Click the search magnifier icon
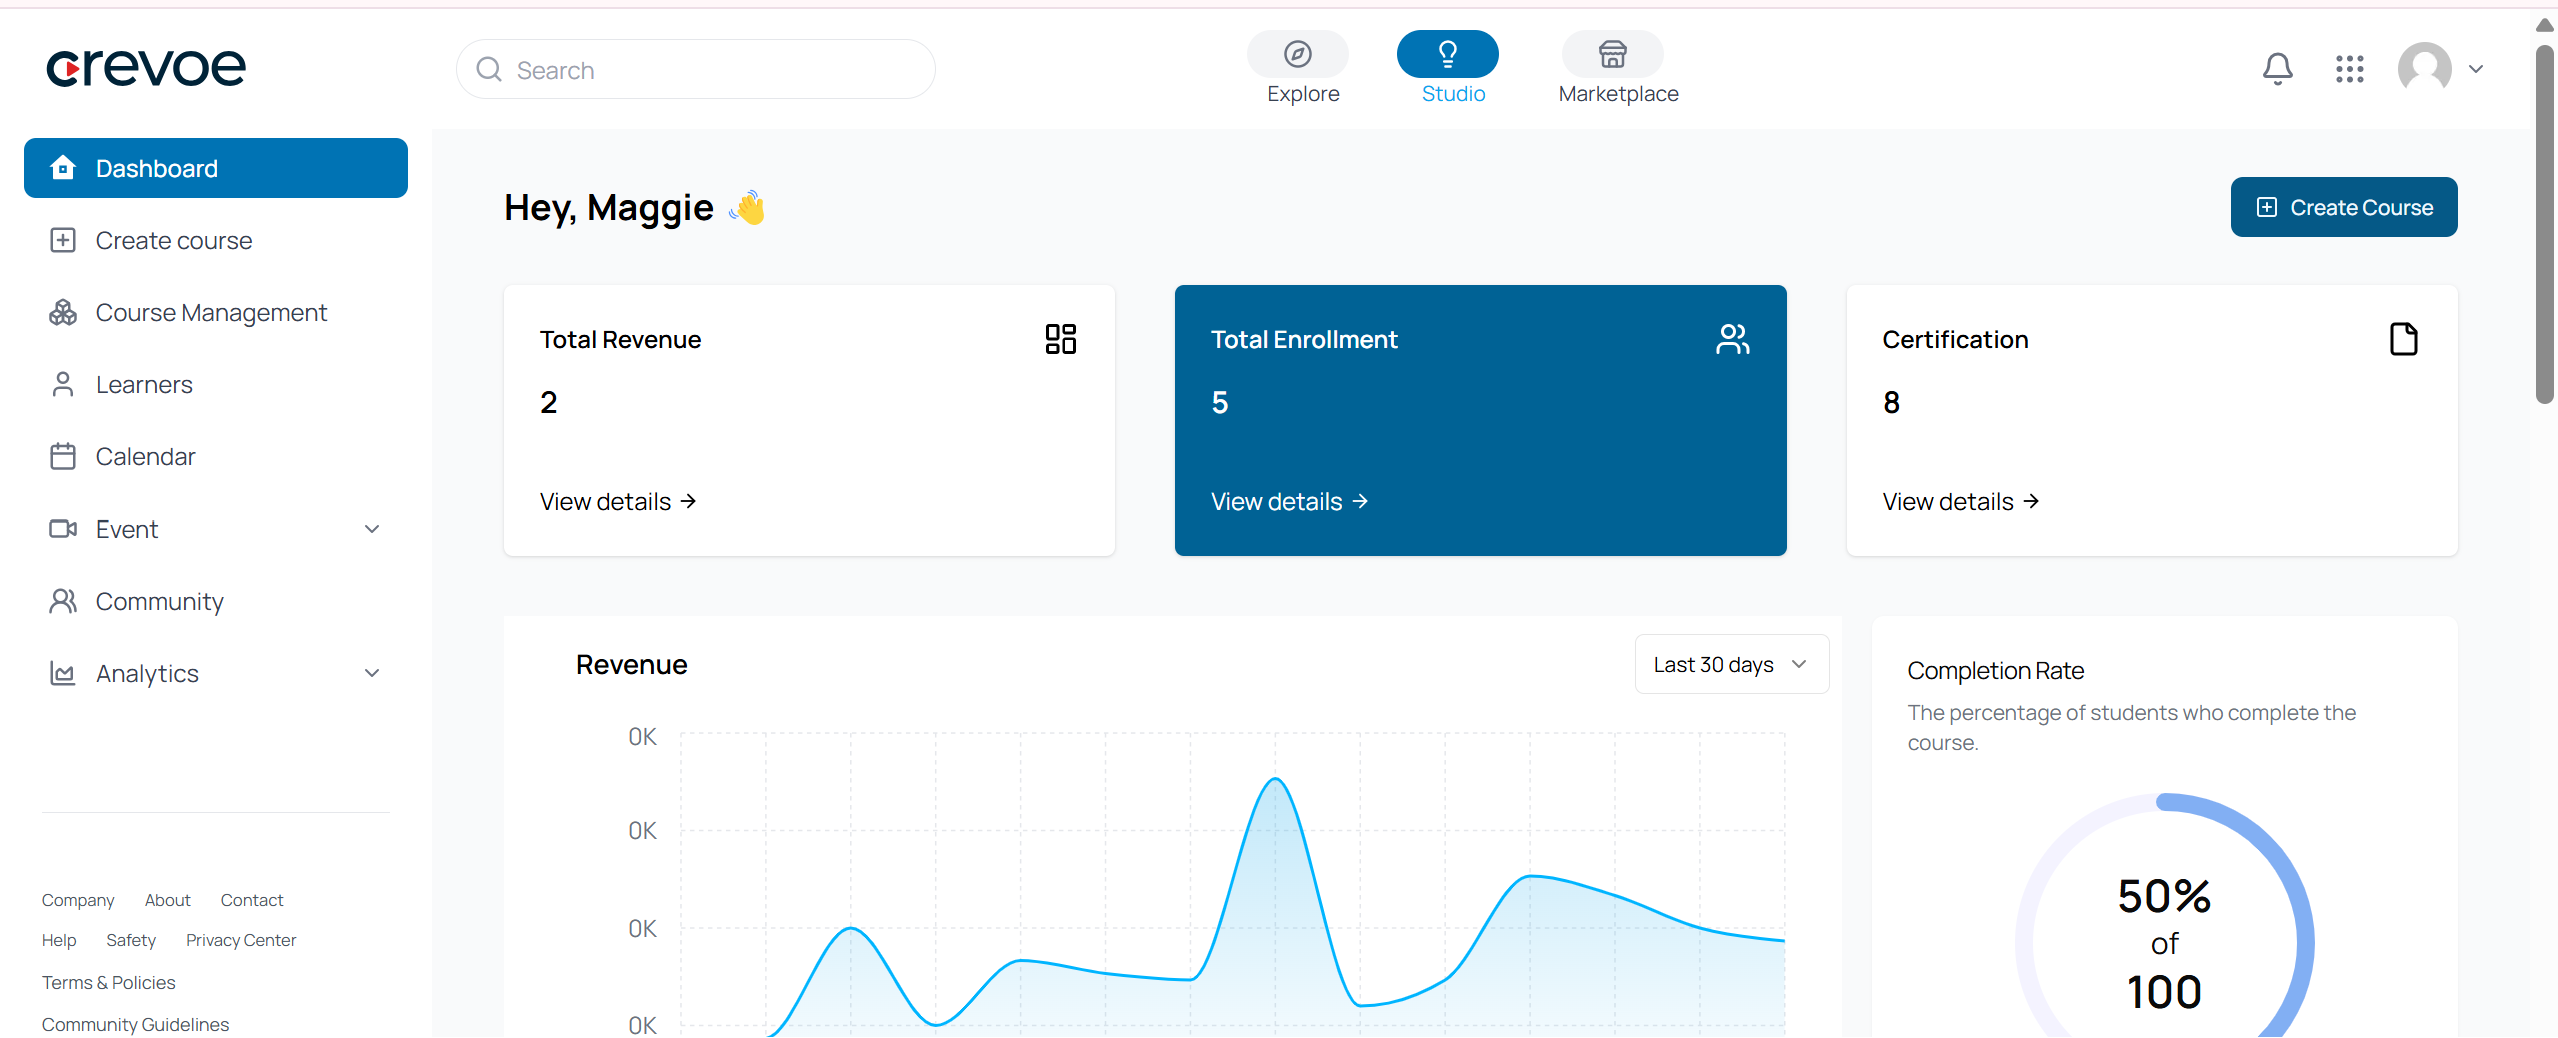Image resolution: width=2558 pixels, height=1038 pixels. [x=489, y=69]
